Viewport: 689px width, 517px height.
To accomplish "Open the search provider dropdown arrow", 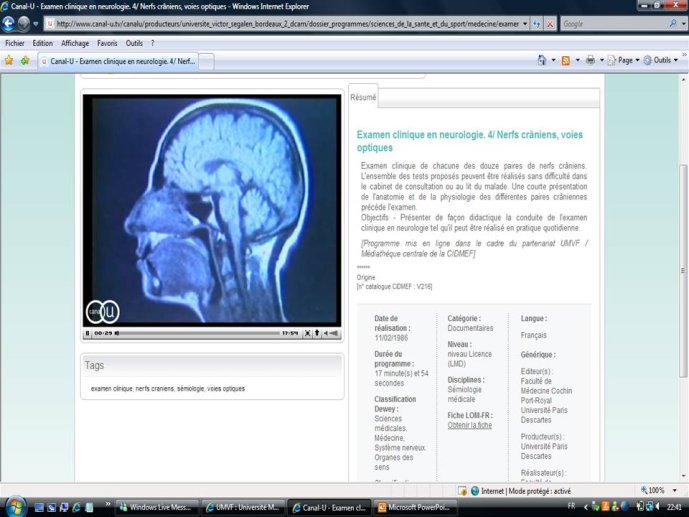I will 684,24.
